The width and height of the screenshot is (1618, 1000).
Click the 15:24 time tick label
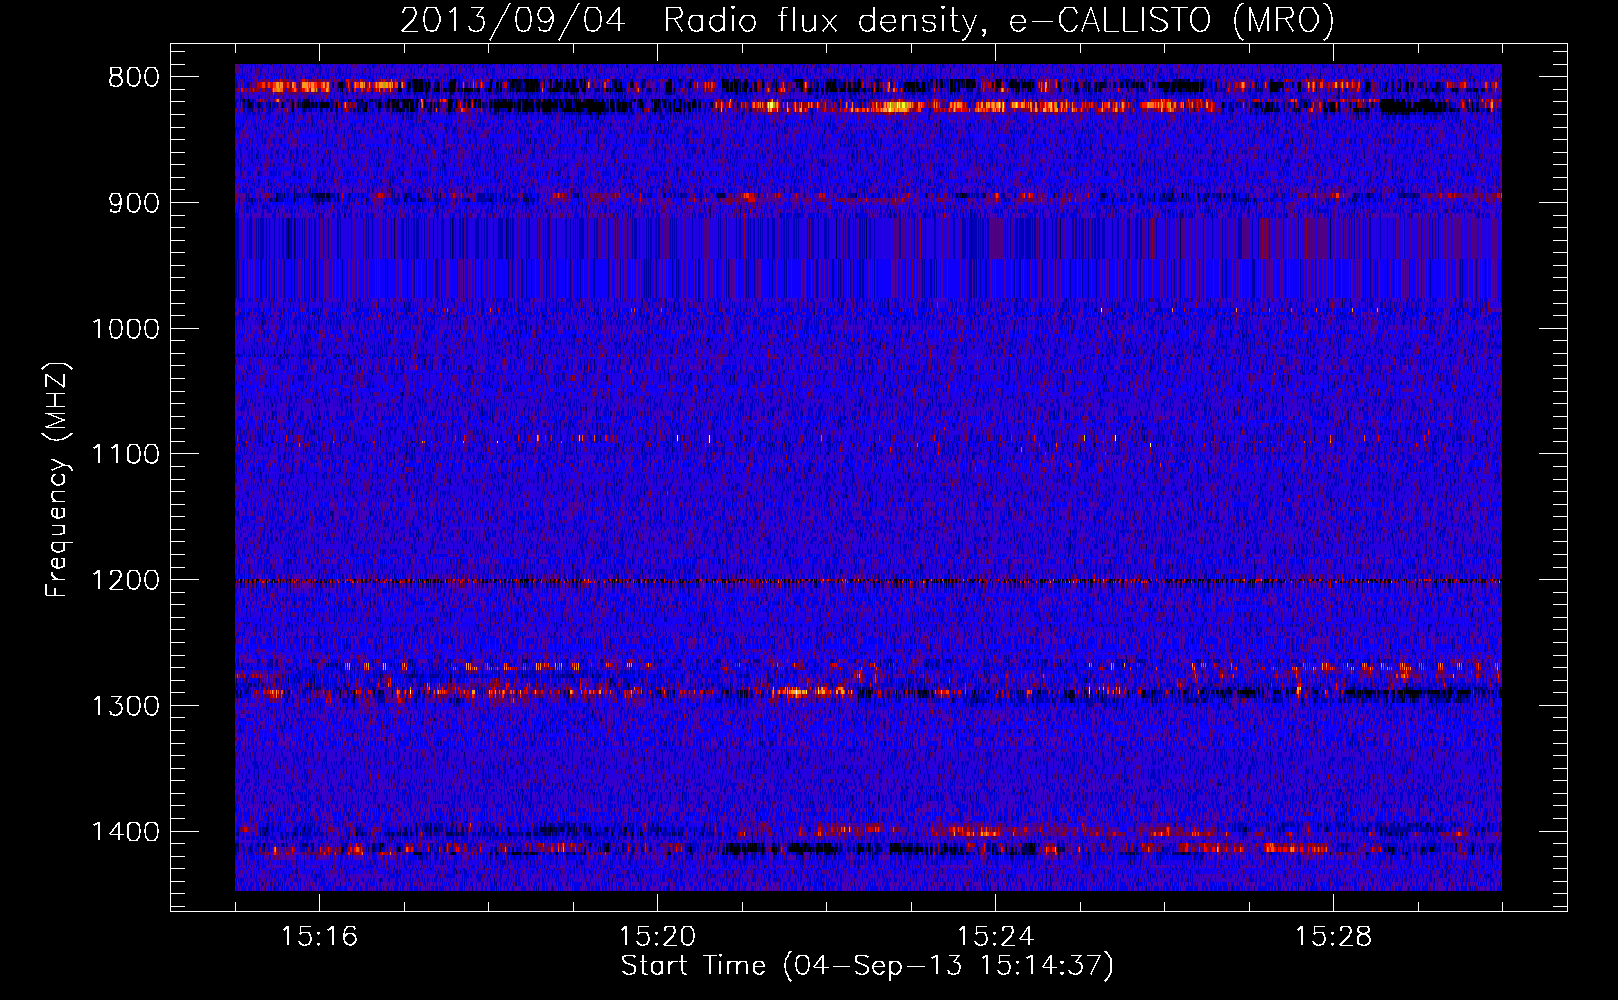point(995,937)
